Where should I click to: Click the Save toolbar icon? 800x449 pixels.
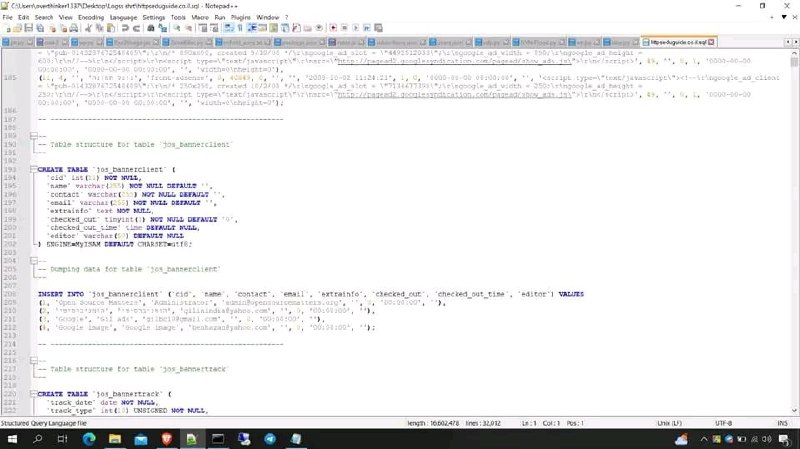coord(29,28)
